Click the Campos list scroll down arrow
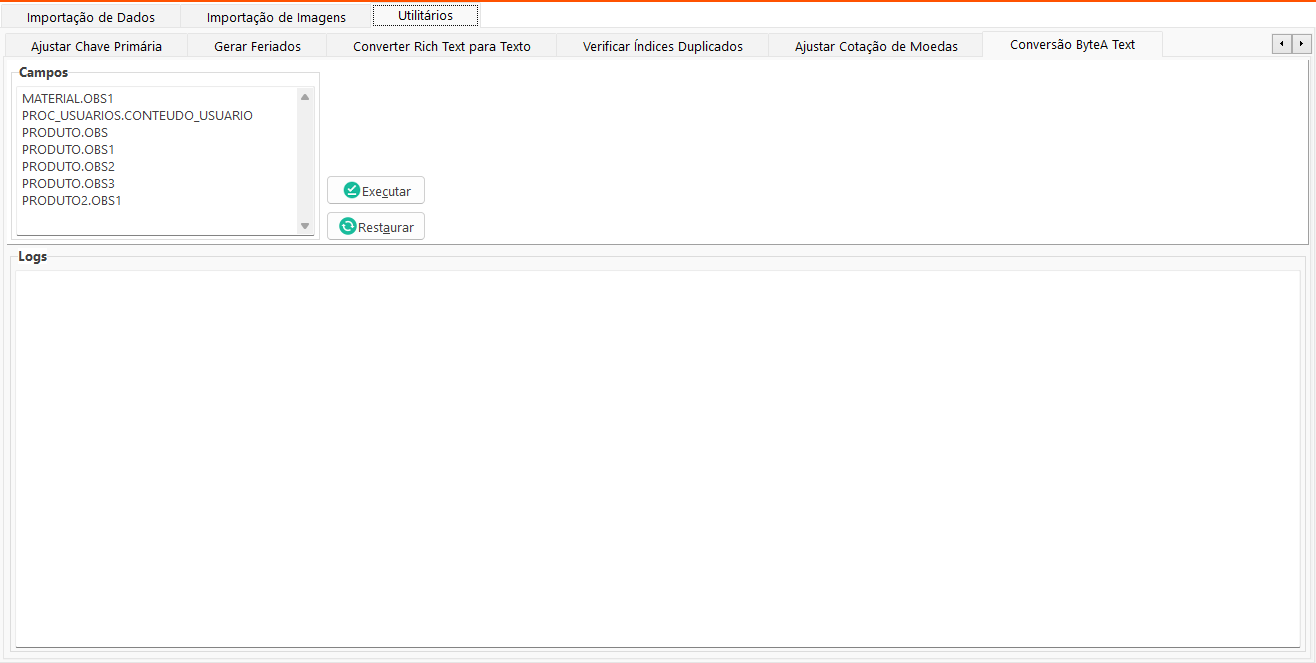1316x663 pixels. pos(305,226)
